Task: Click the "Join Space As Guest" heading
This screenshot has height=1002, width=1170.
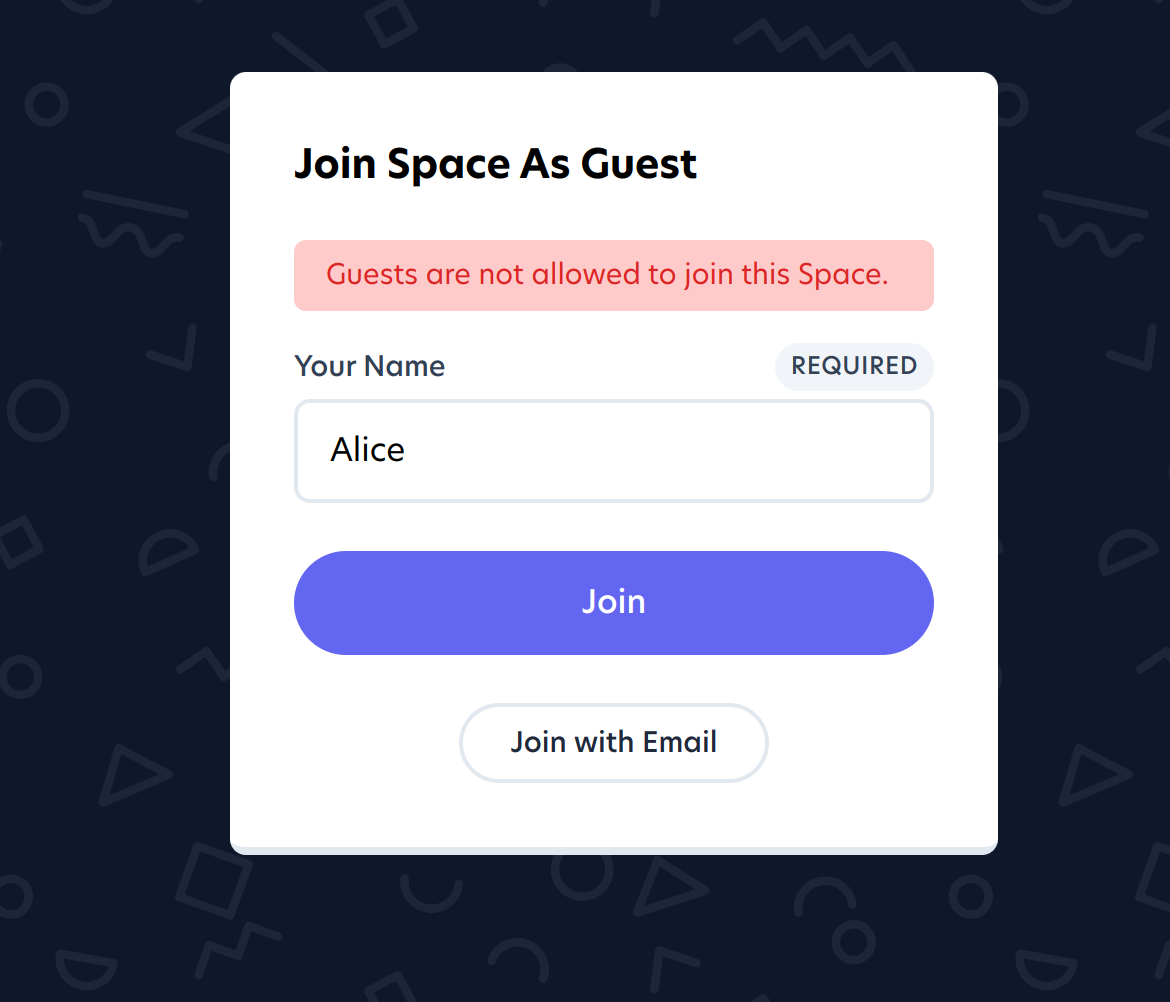Action: pyautogui.click(x=495, y=164)
